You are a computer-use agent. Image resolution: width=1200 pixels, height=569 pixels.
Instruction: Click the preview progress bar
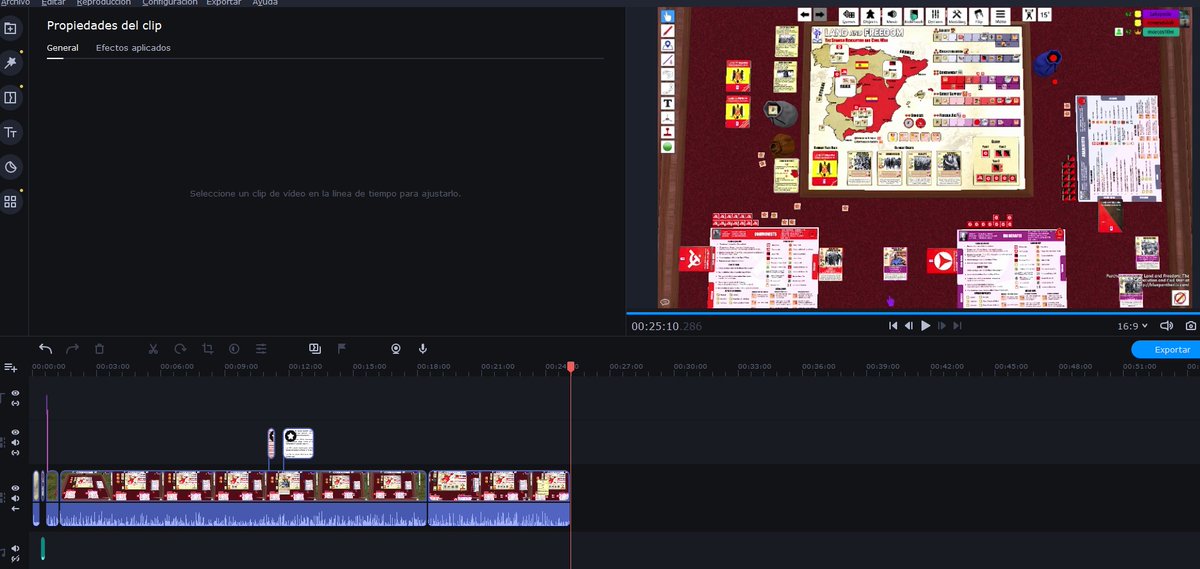pyautogui.click(x=913, y=313)
